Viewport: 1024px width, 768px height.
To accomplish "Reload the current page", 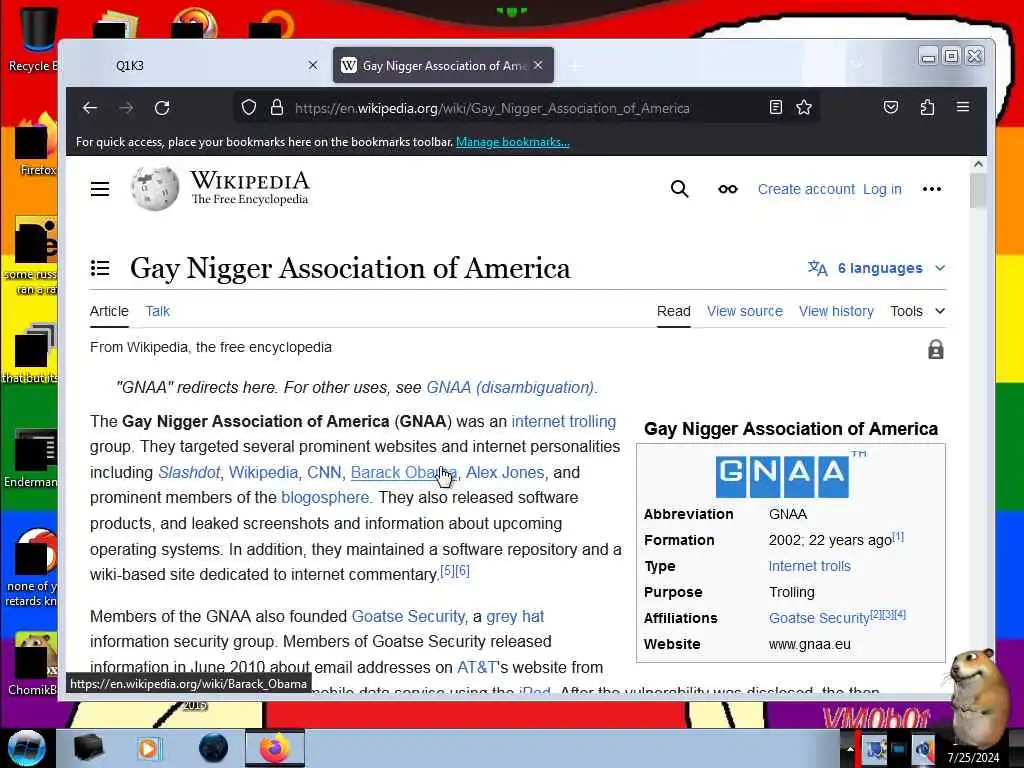I will point(162,108).
